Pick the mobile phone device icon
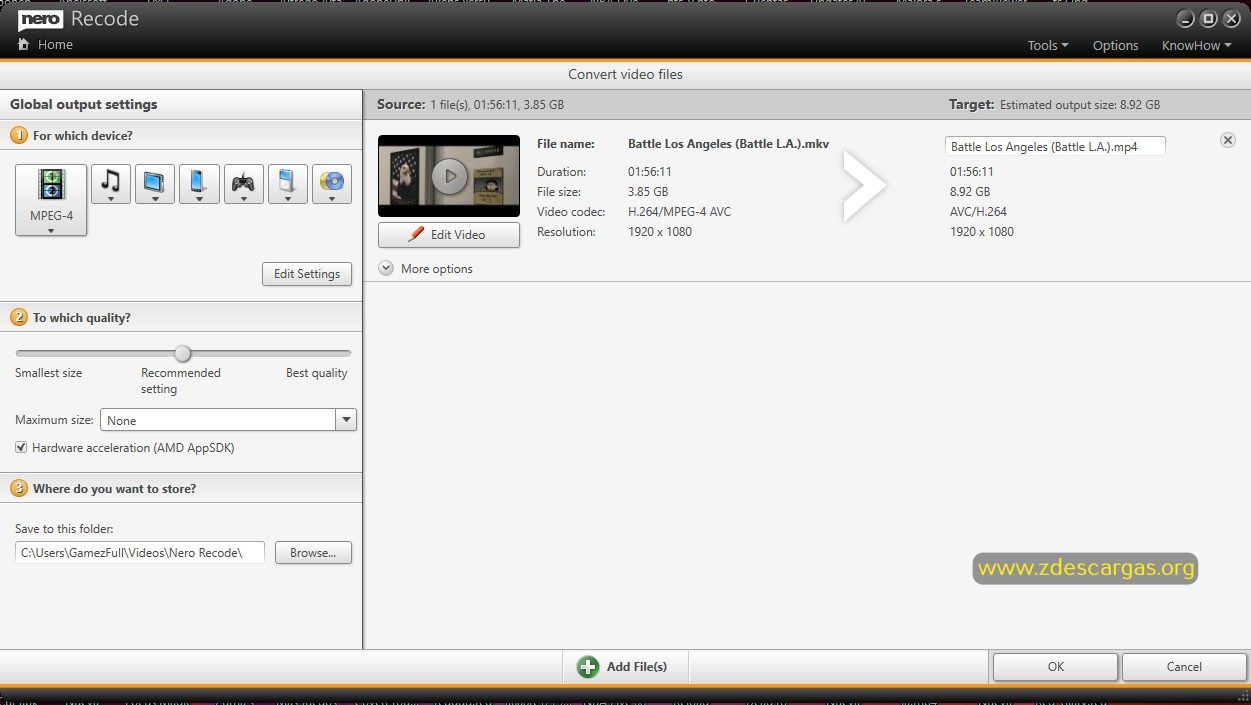Image resolution: width=1251 pixels, height=705 pixels. (x=199, y=184)
